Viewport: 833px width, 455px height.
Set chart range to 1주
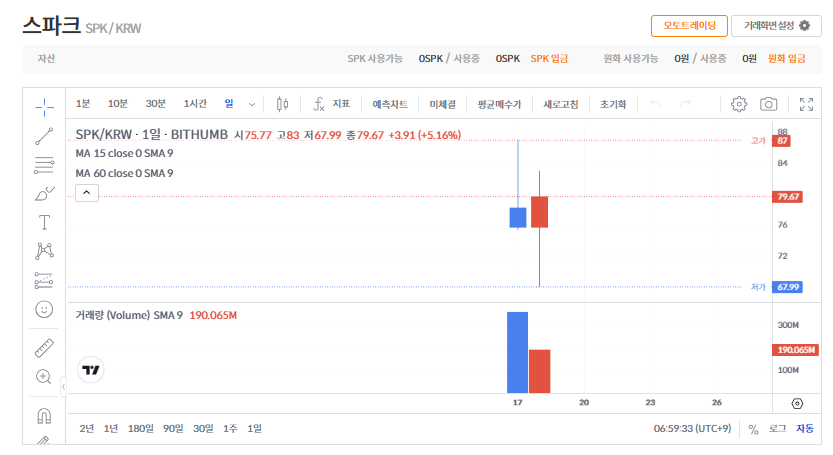tap(230, 428)
